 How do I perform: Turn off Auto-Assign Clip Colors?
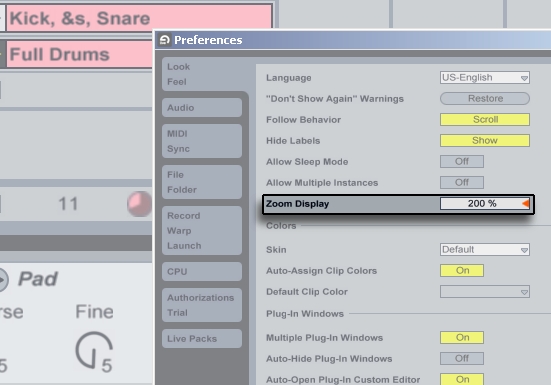point(462,270)
